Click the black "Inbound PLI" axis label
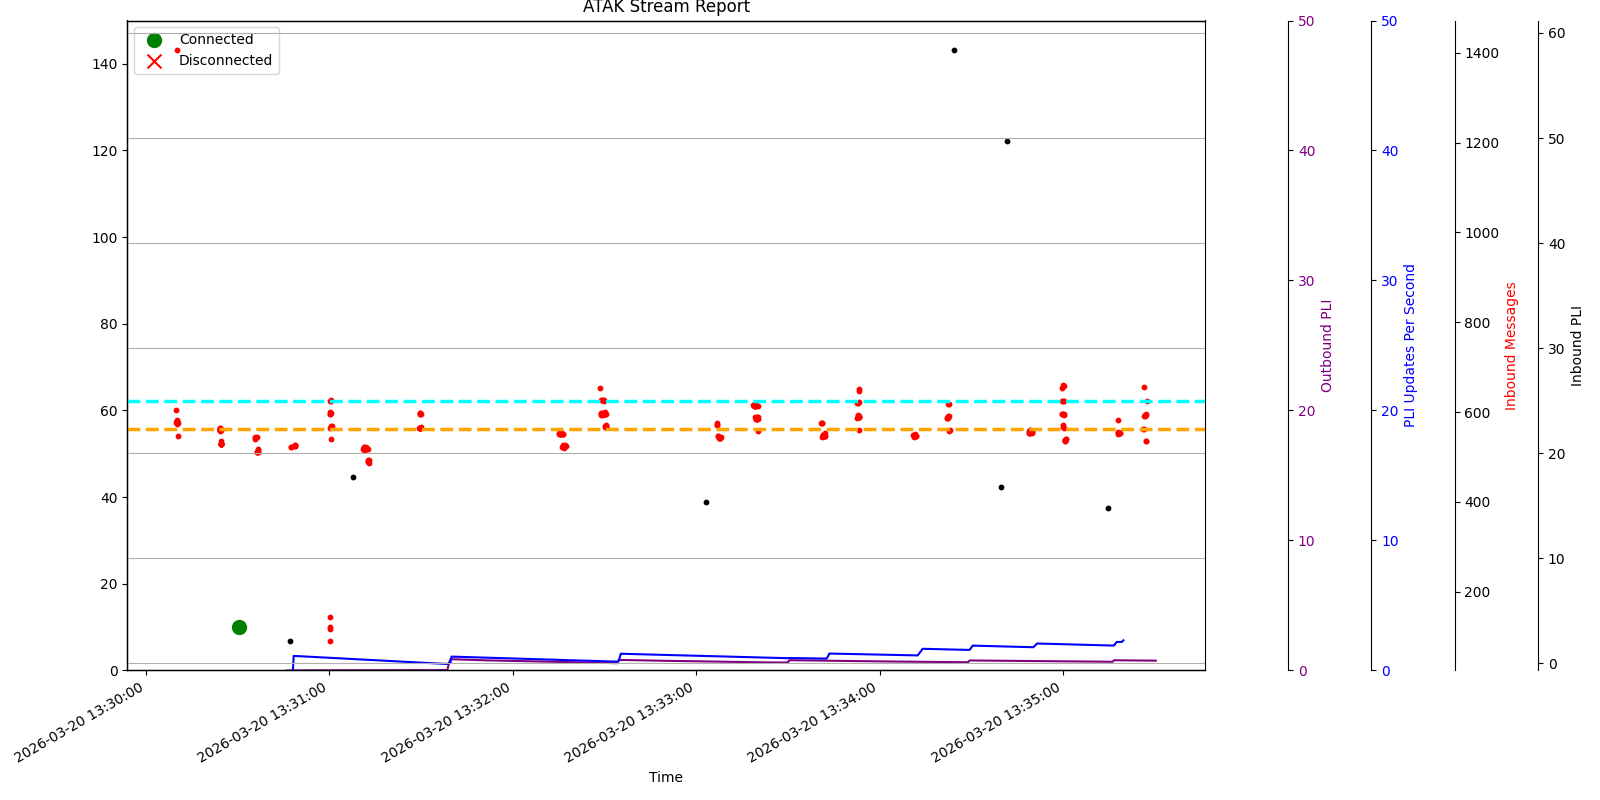The width and height of the screenshot is (1600, 800). [x=1577, y=345]
